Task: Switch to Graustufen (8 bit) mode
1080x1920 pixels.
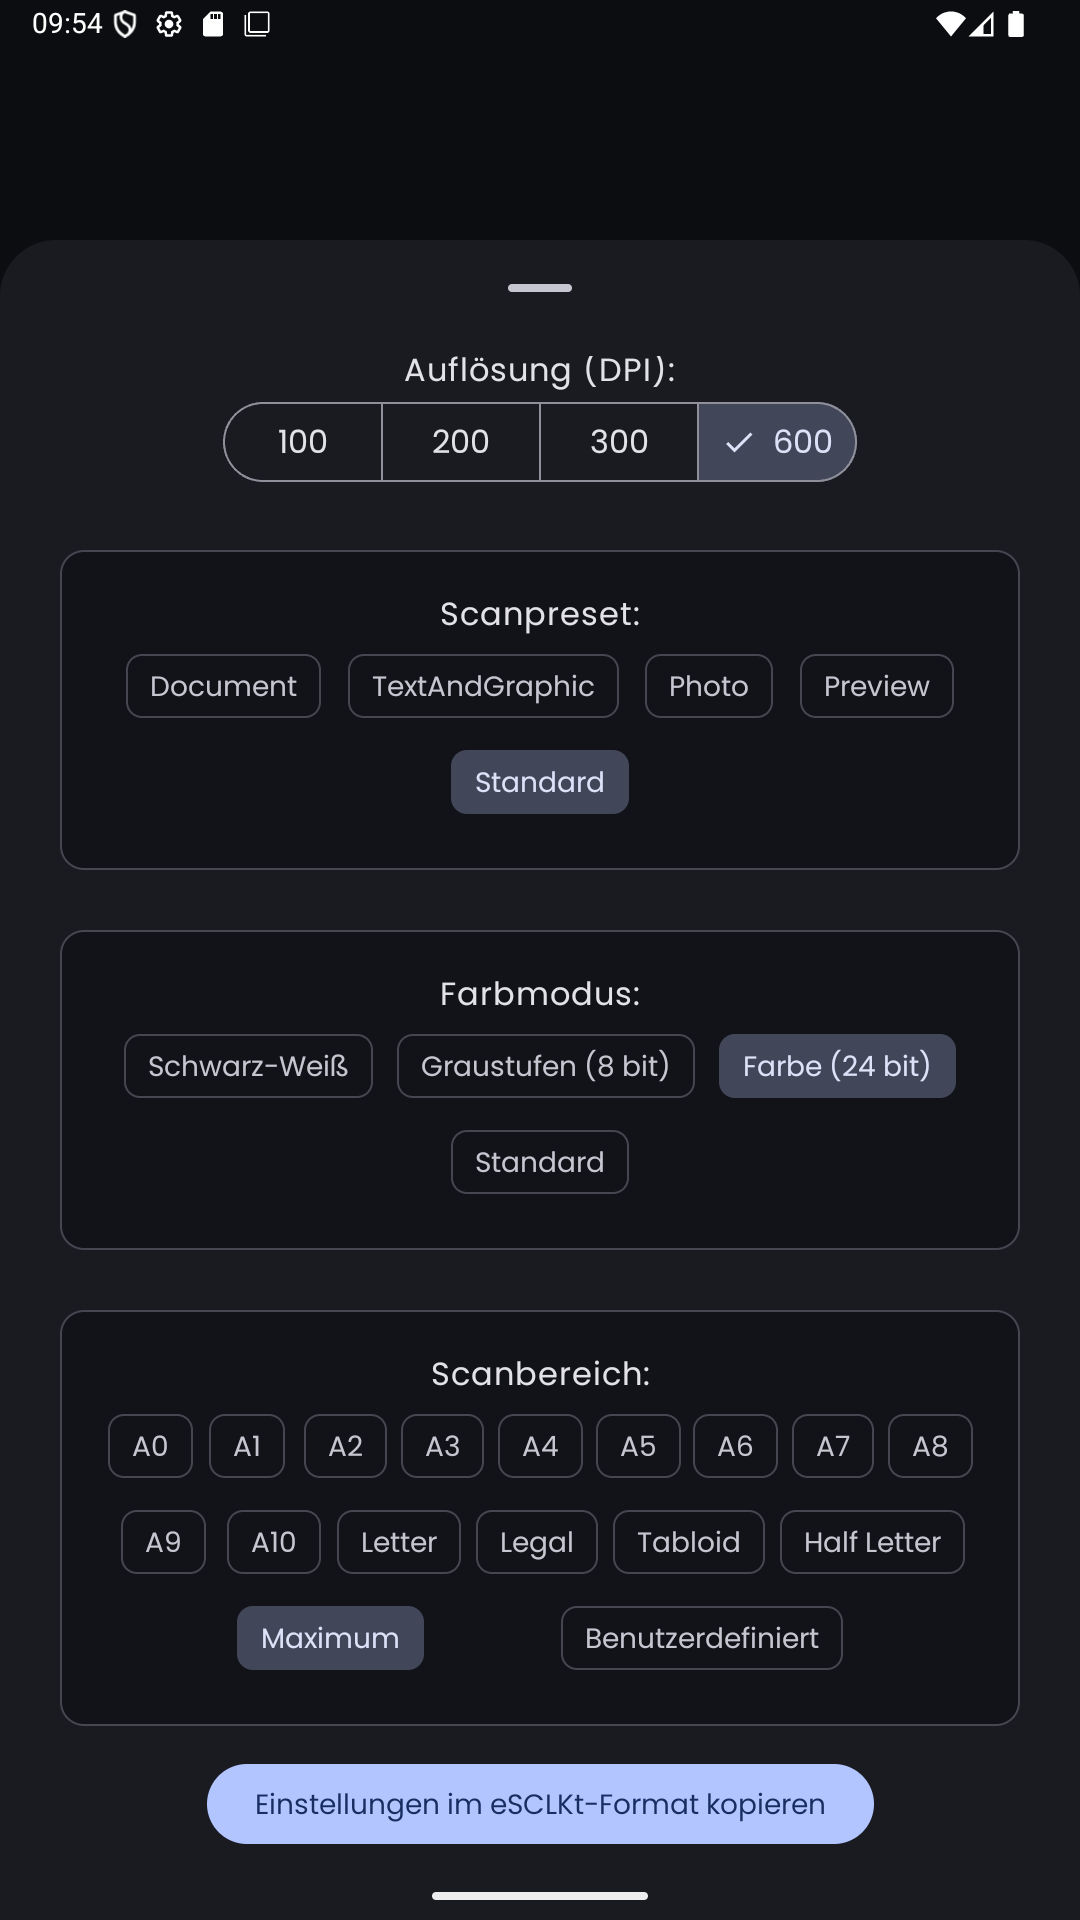Action: [x=545, y=1066]
